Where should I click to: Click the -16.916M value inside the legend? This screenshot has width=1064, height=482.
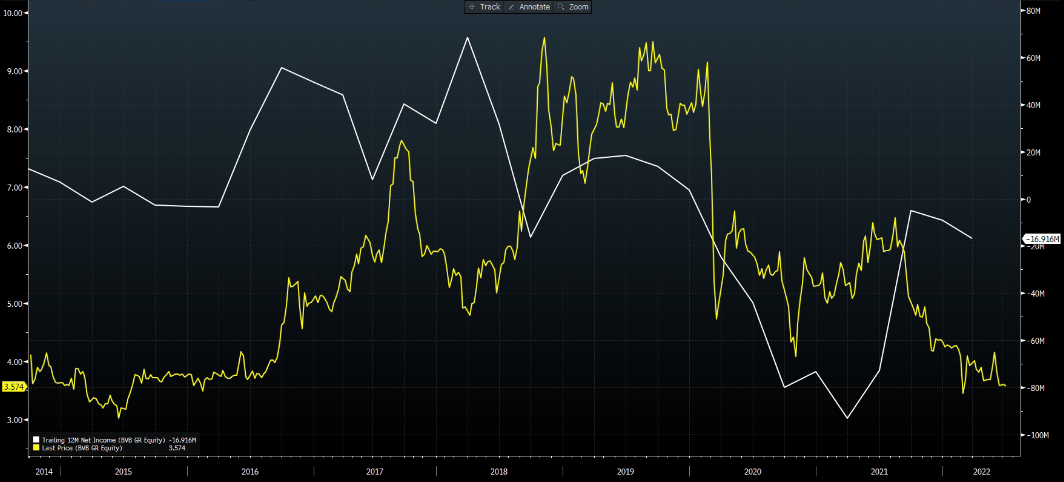tap(183, 441)
